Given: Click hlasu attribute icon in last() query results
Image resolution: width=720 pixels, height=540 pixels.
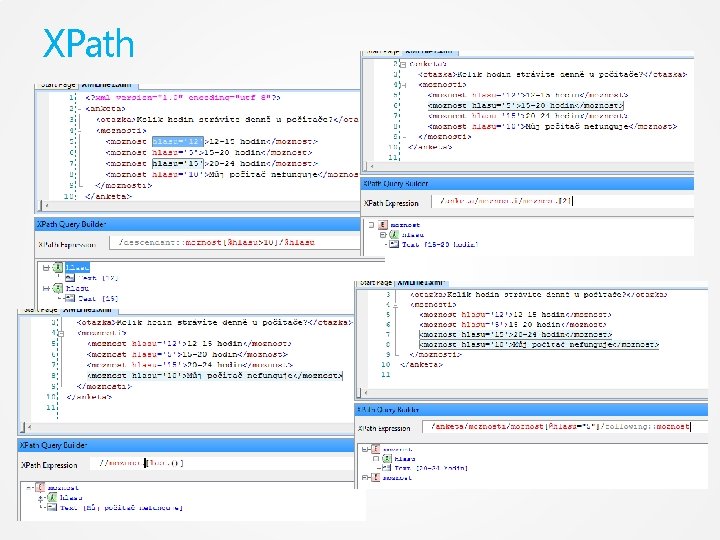Looking at the screenshot, I should click(x=52, y=497).
